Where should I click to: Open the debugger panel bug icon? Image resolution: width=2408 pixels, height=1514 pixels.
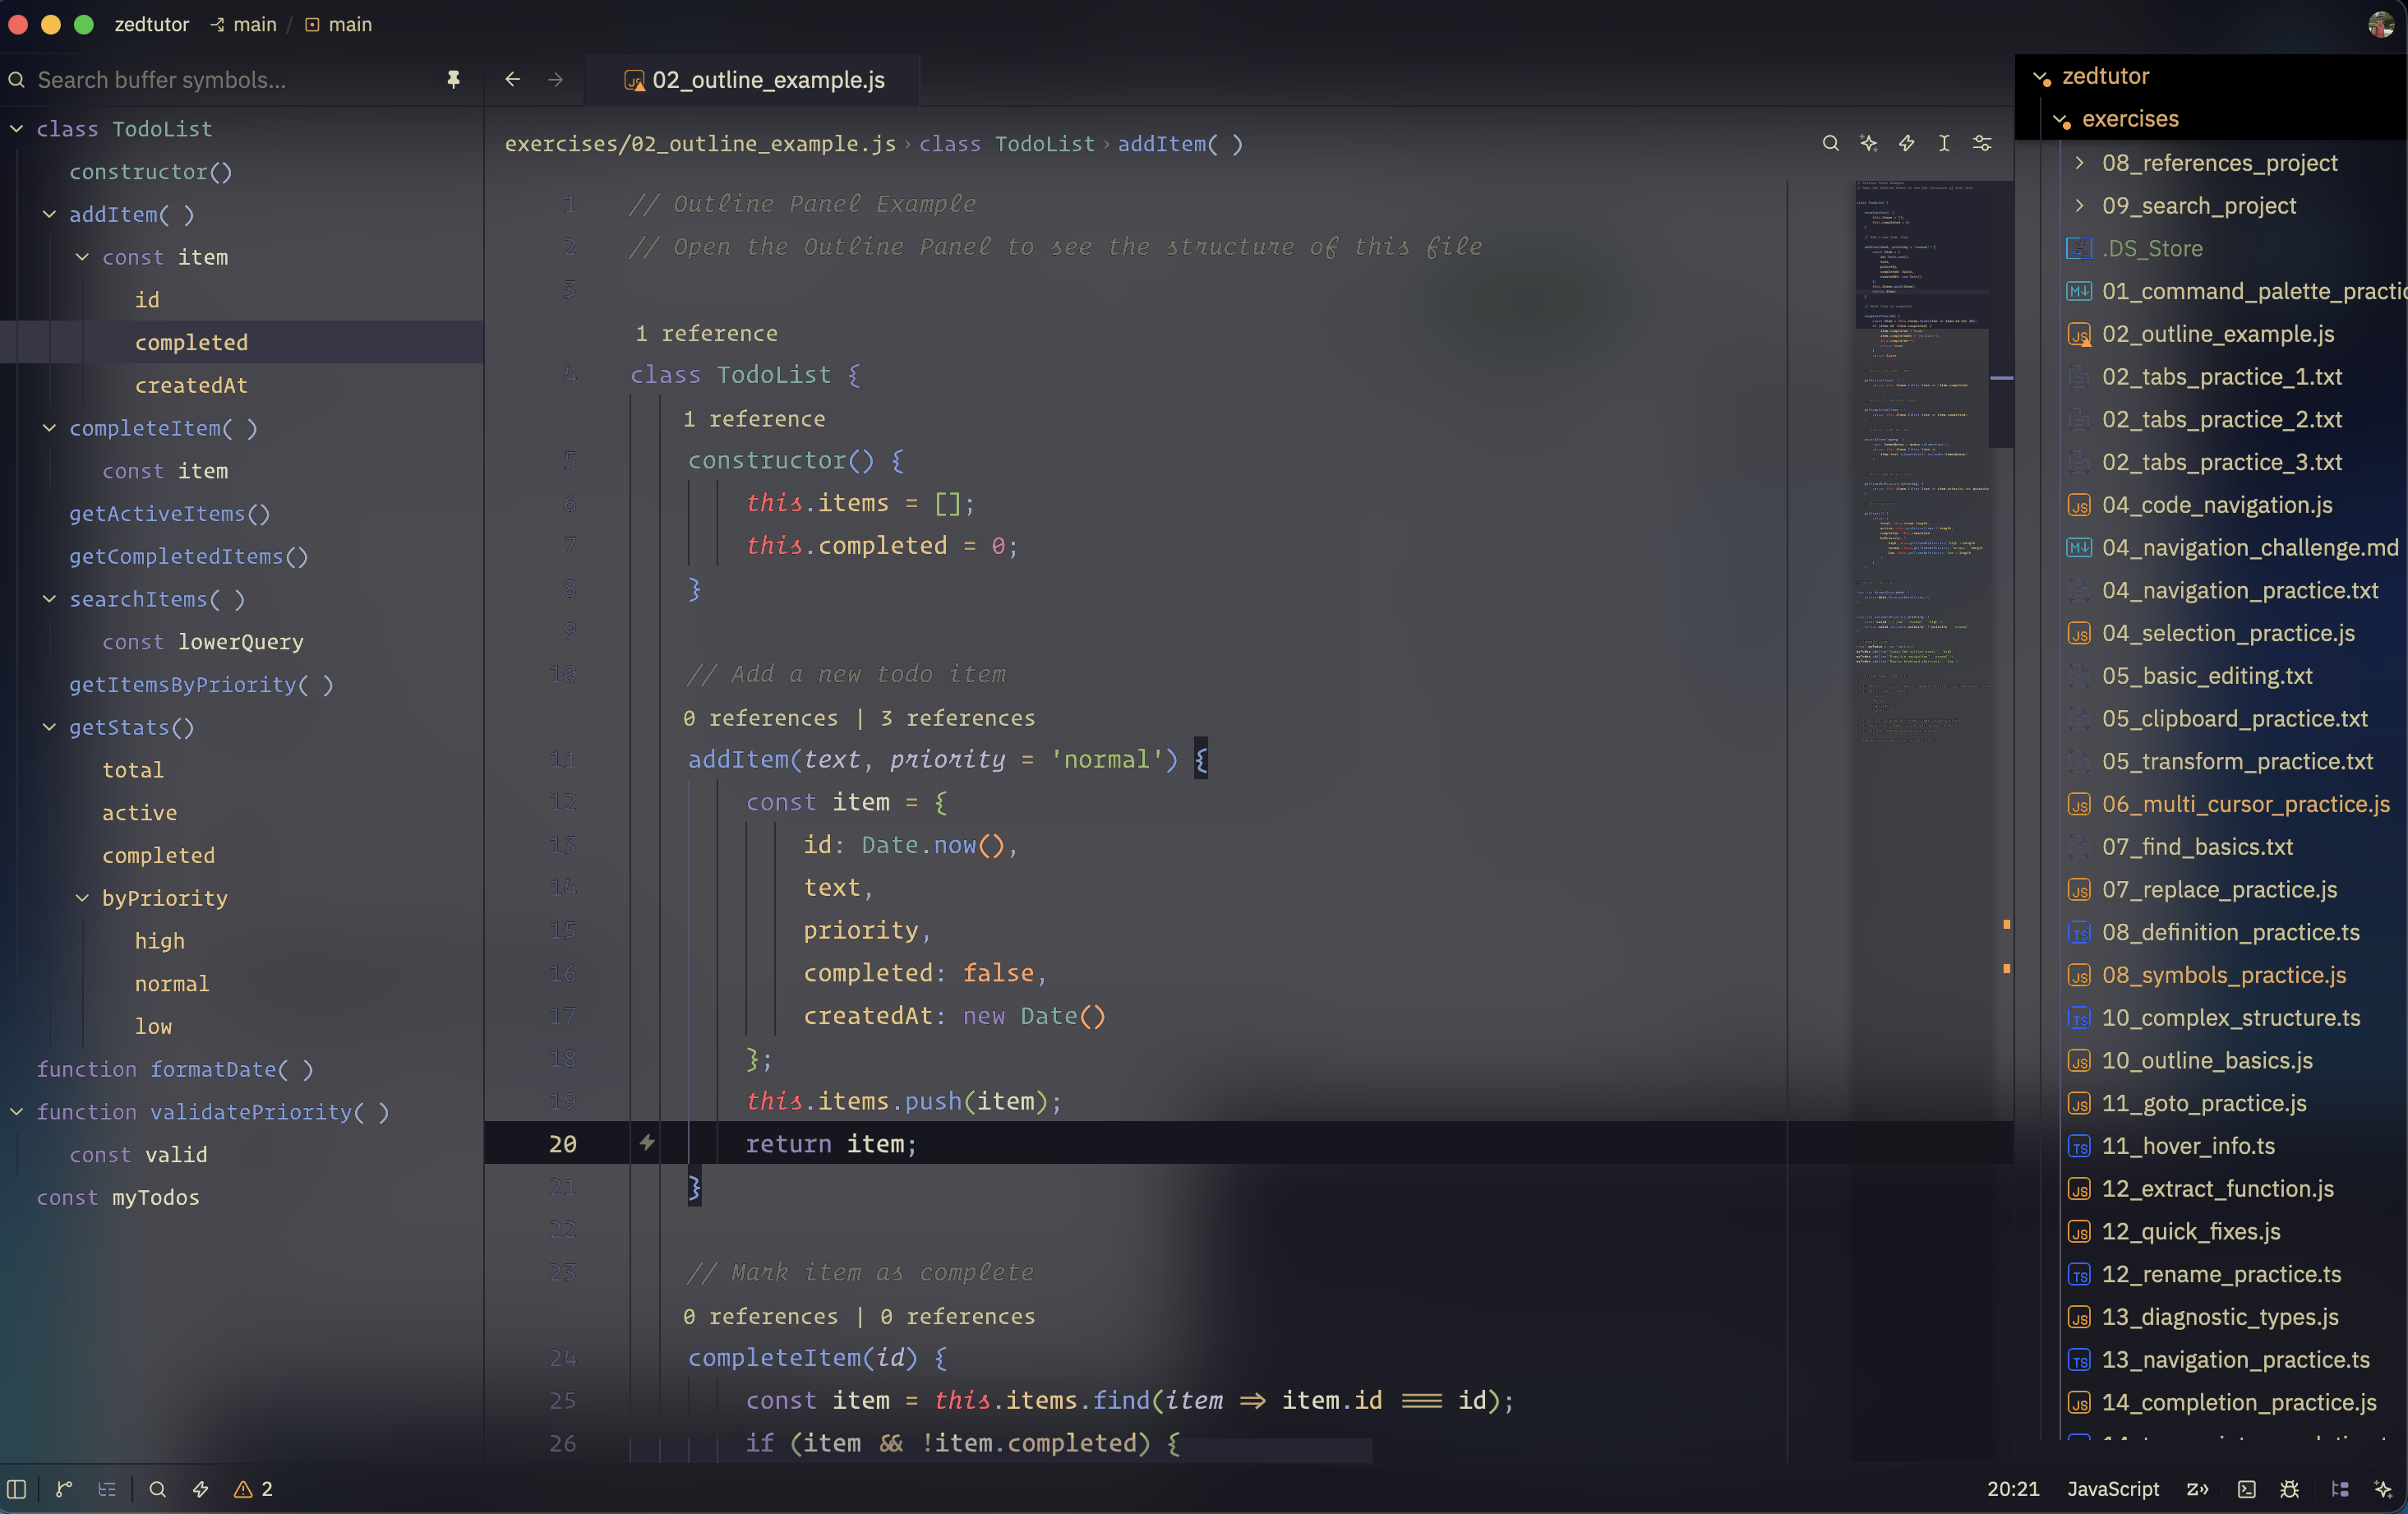point(2289,1489)
